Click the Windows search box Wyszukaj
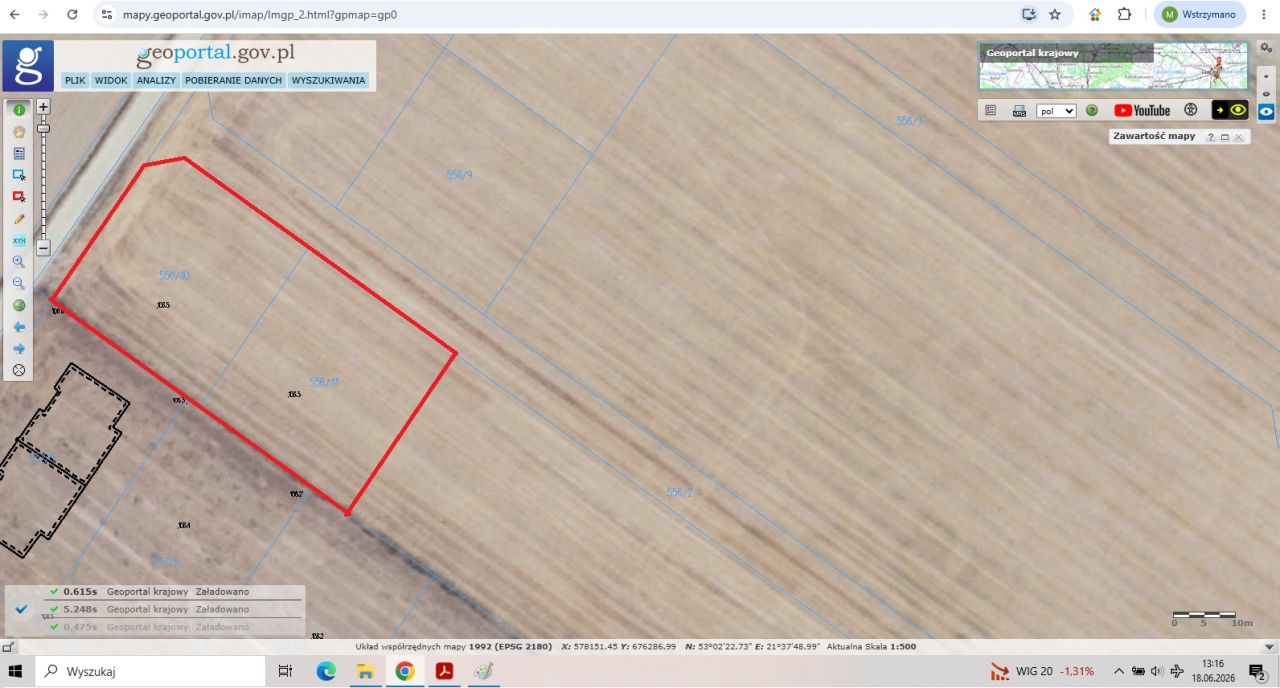1280x688 pixels. coord(150,672)
